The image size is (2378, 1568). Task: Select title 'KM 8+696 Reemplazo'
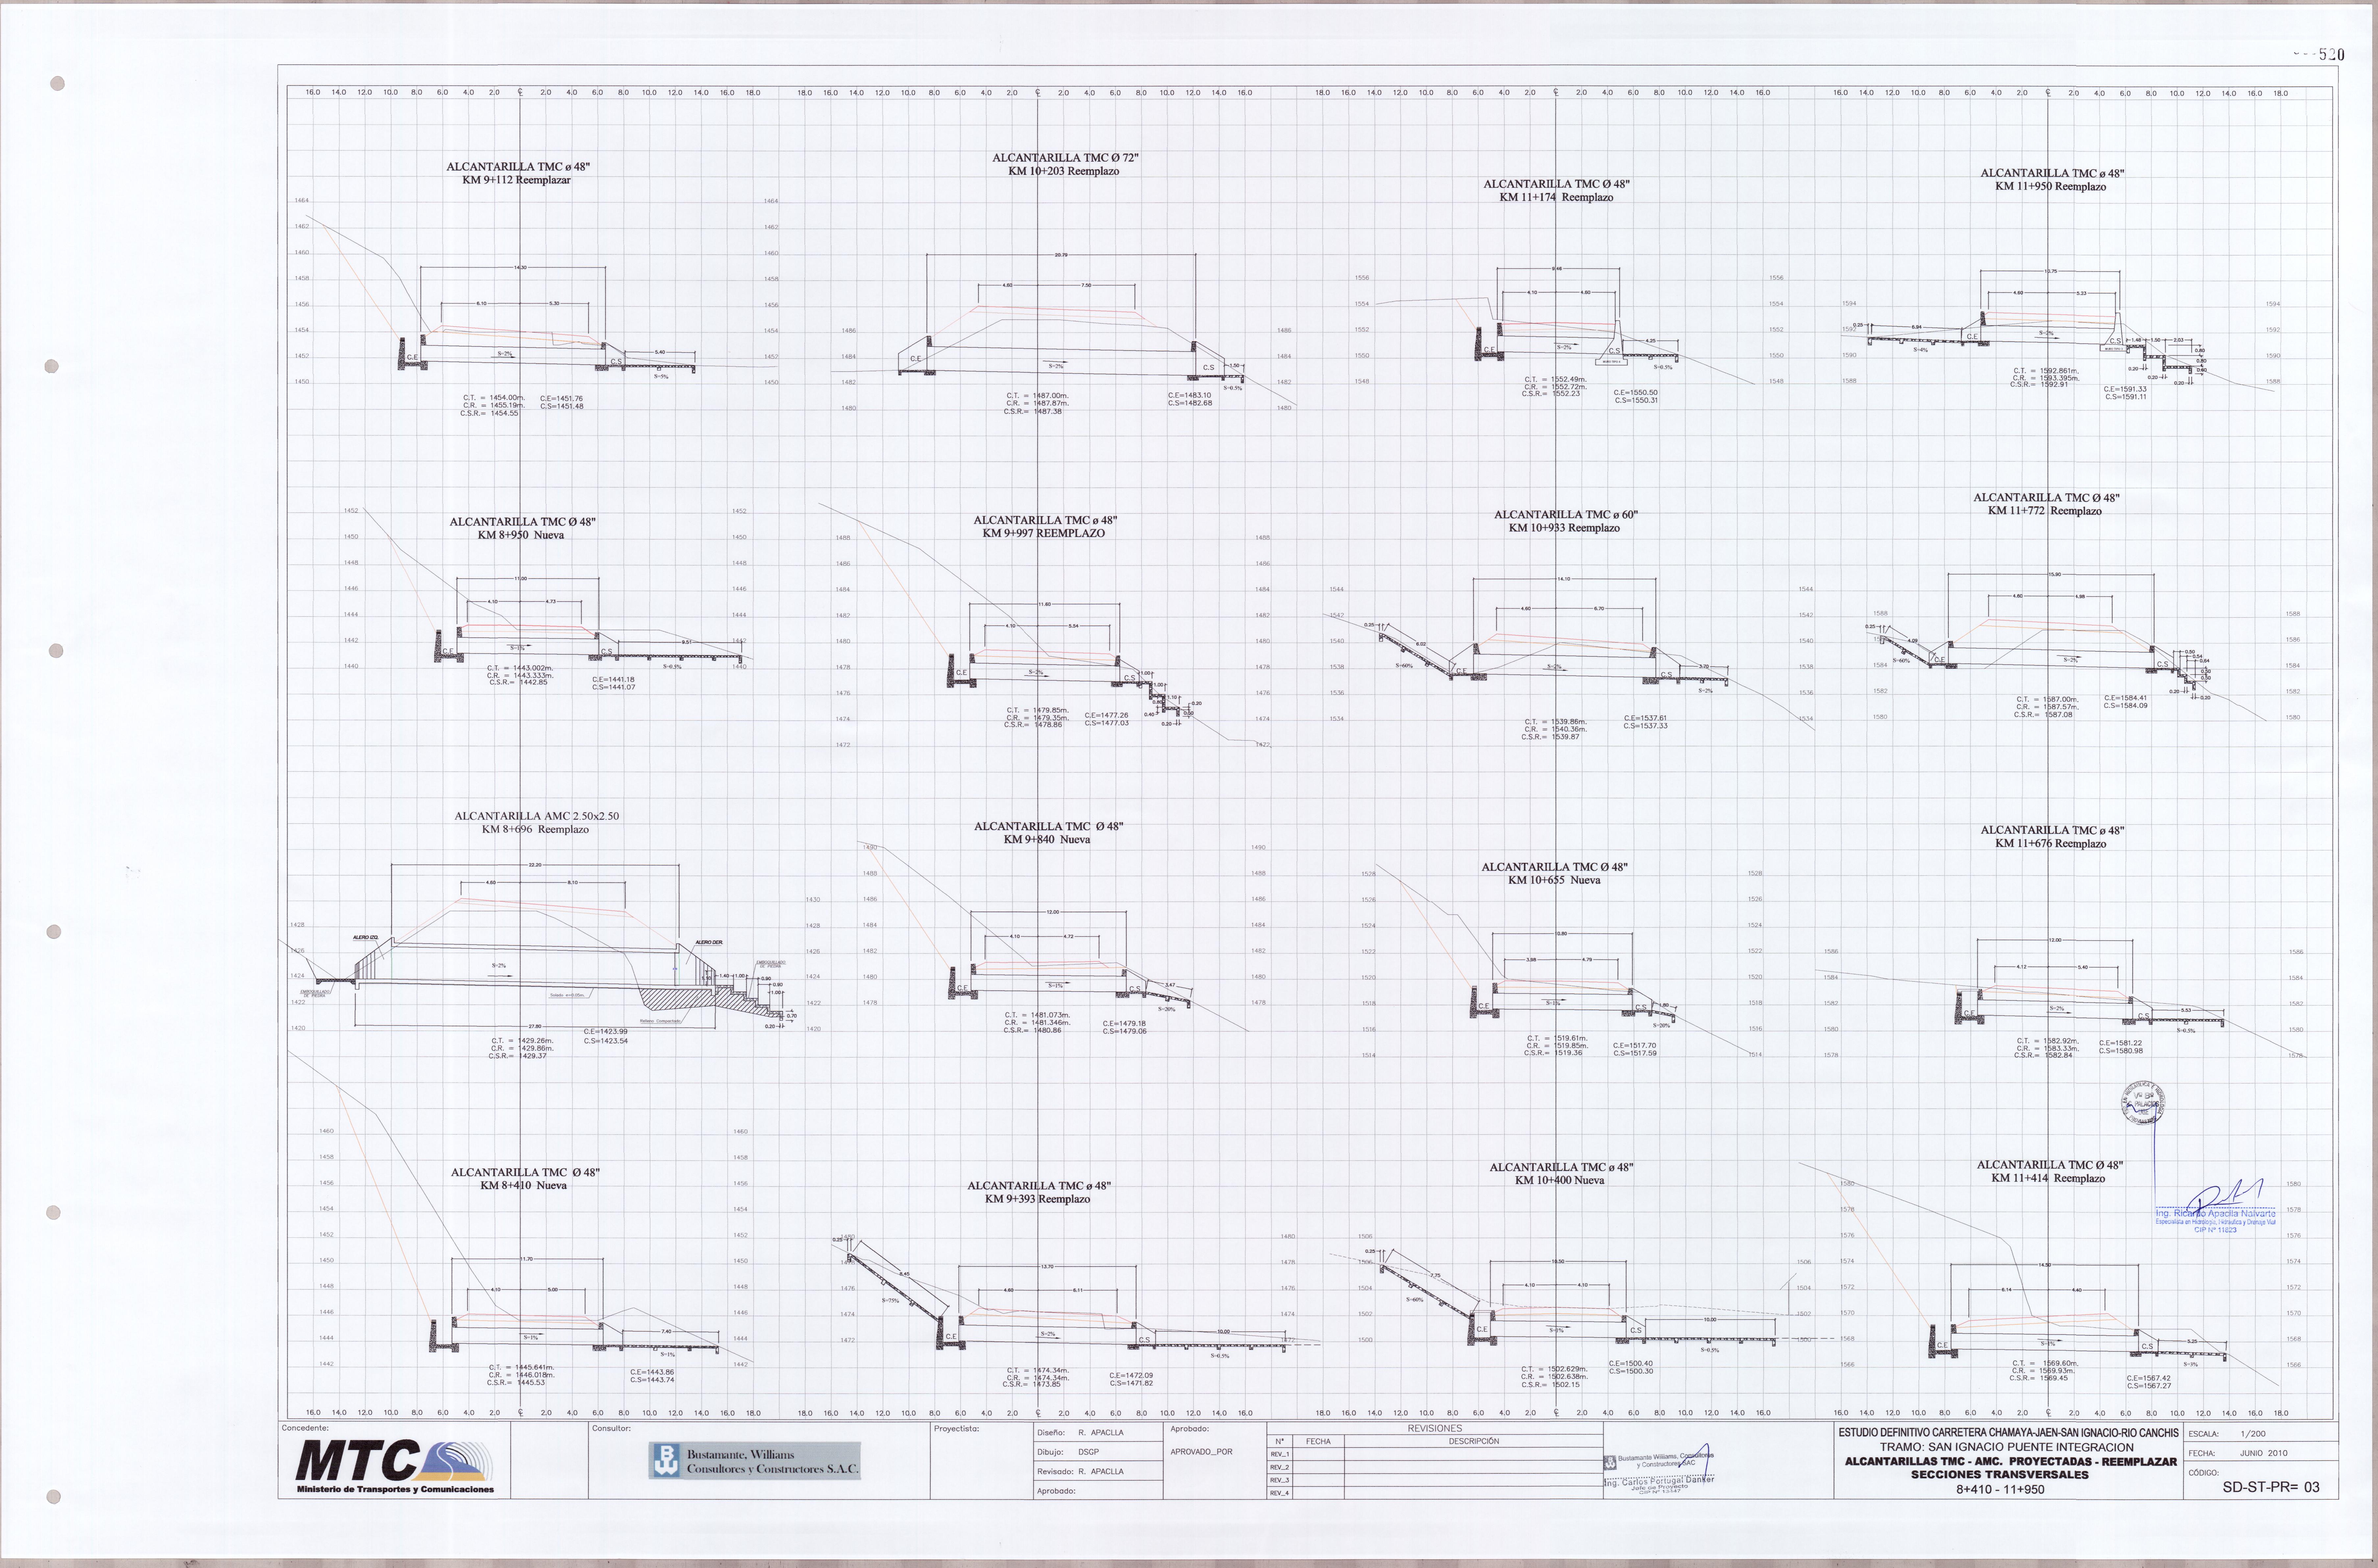(535, 829)
